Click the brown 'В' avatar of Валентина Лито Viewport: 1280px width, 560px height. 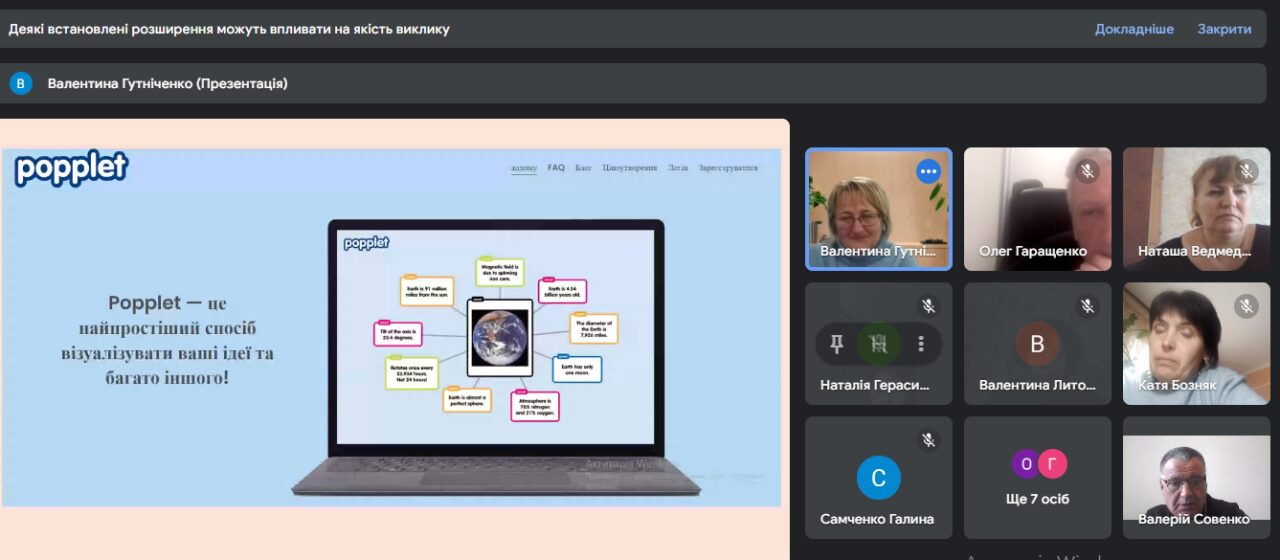(1037, 344)
